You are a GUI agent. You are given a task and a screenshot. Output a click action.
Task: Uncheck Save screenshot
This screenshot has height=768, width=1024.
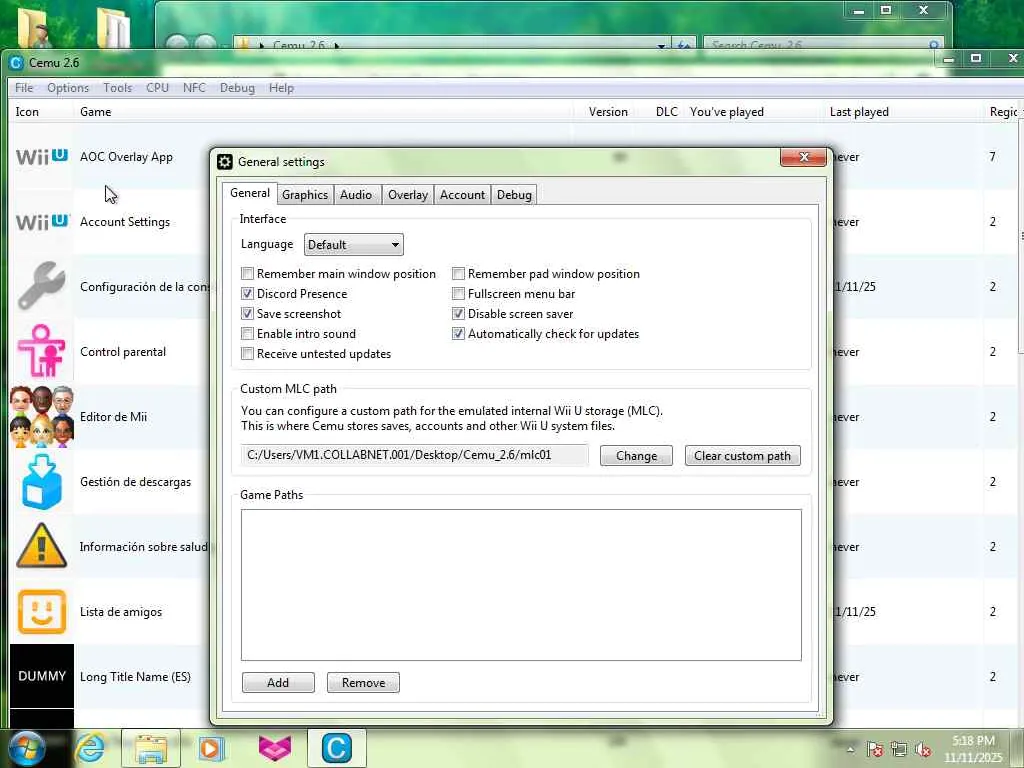[248, 313]
